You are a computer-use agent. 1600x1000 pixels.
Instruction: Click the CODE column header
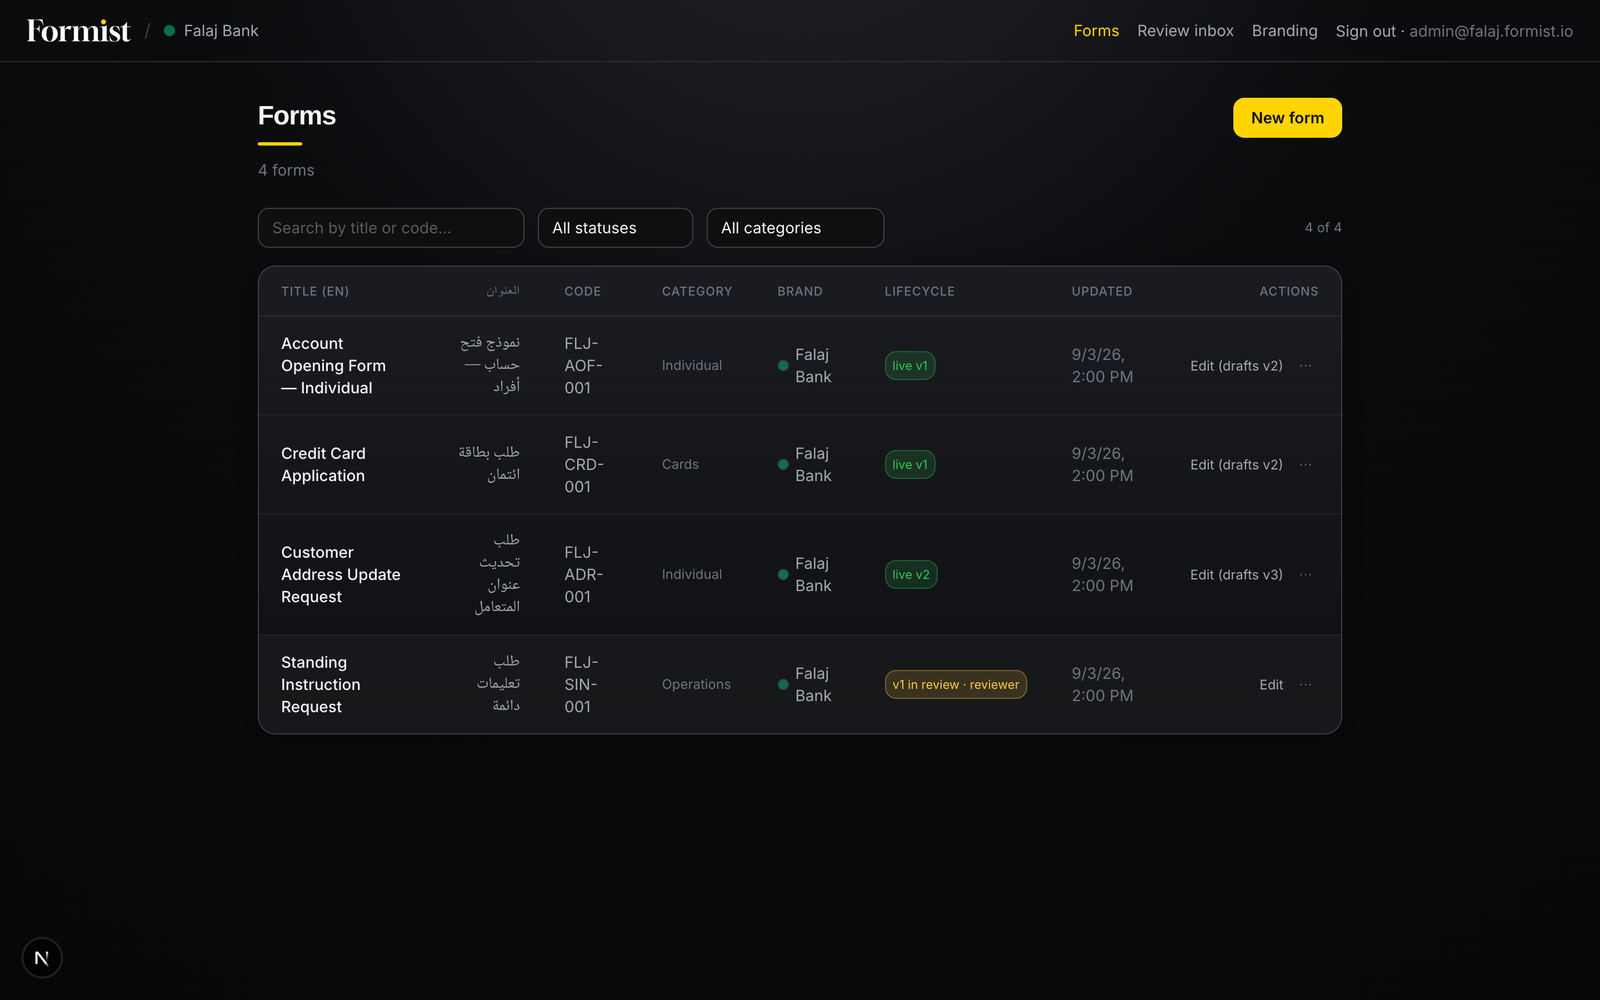582,292
